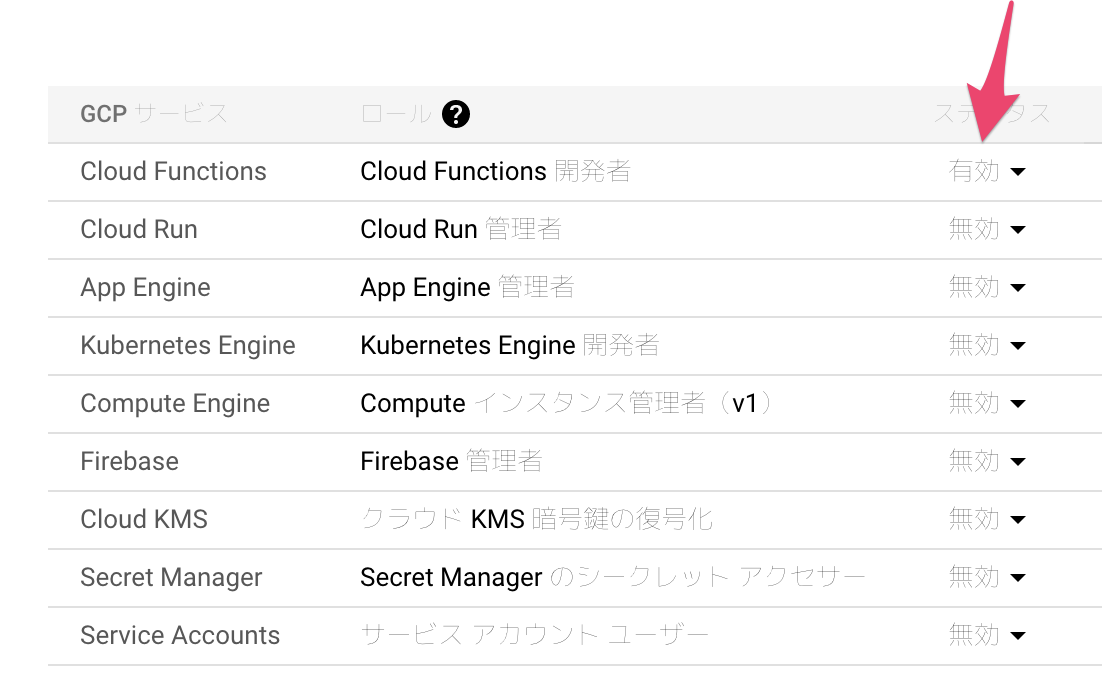Click the role help question mark icon

455,114
